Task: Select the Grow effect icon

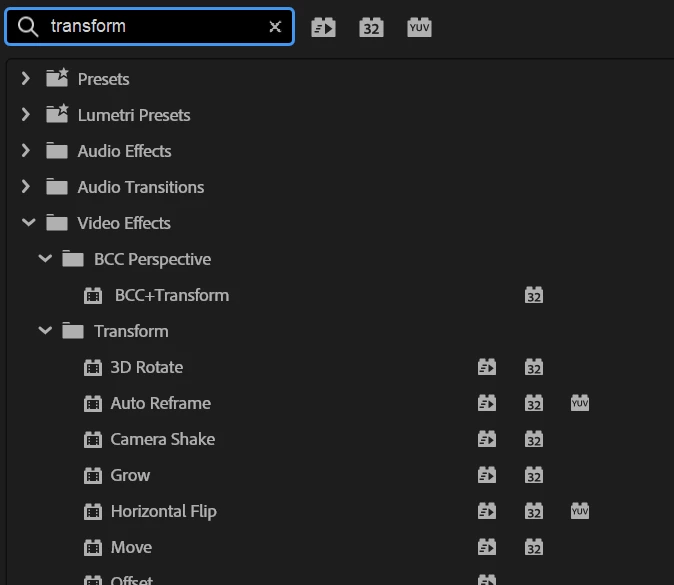Action: pyautogui.click(x=93, y=475)
